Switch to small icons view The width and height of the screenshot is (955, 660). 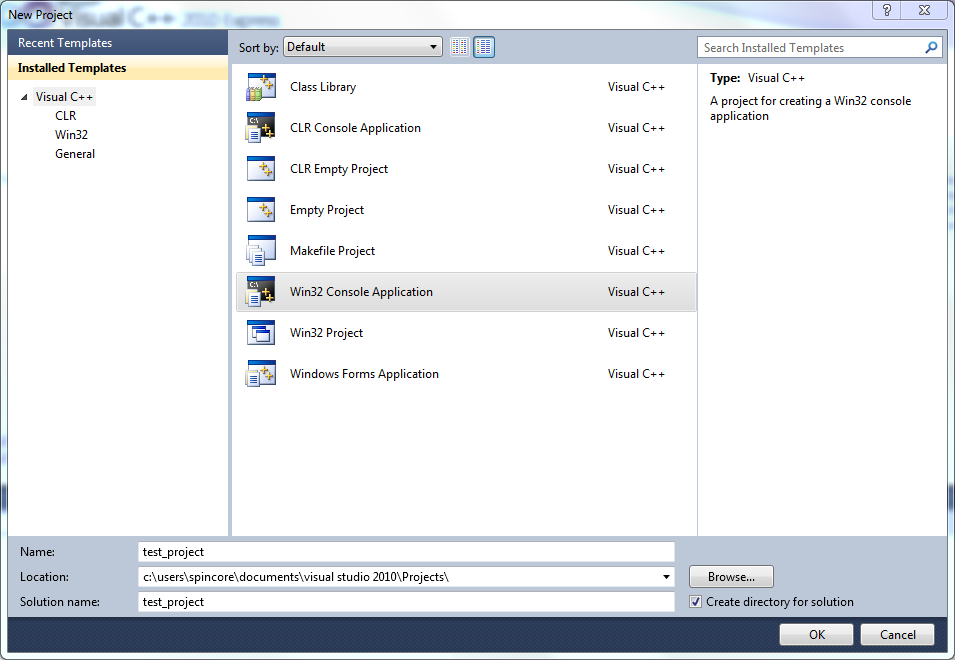(x=460, y=47)
